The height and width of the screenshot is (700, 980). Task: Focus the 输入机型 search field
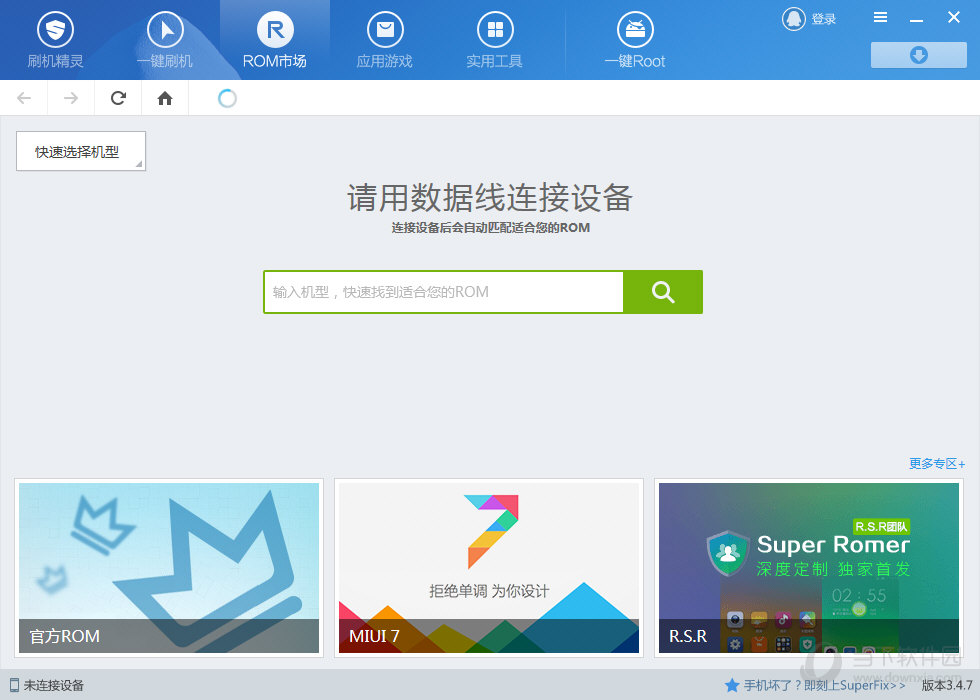(x=444, y=292)
